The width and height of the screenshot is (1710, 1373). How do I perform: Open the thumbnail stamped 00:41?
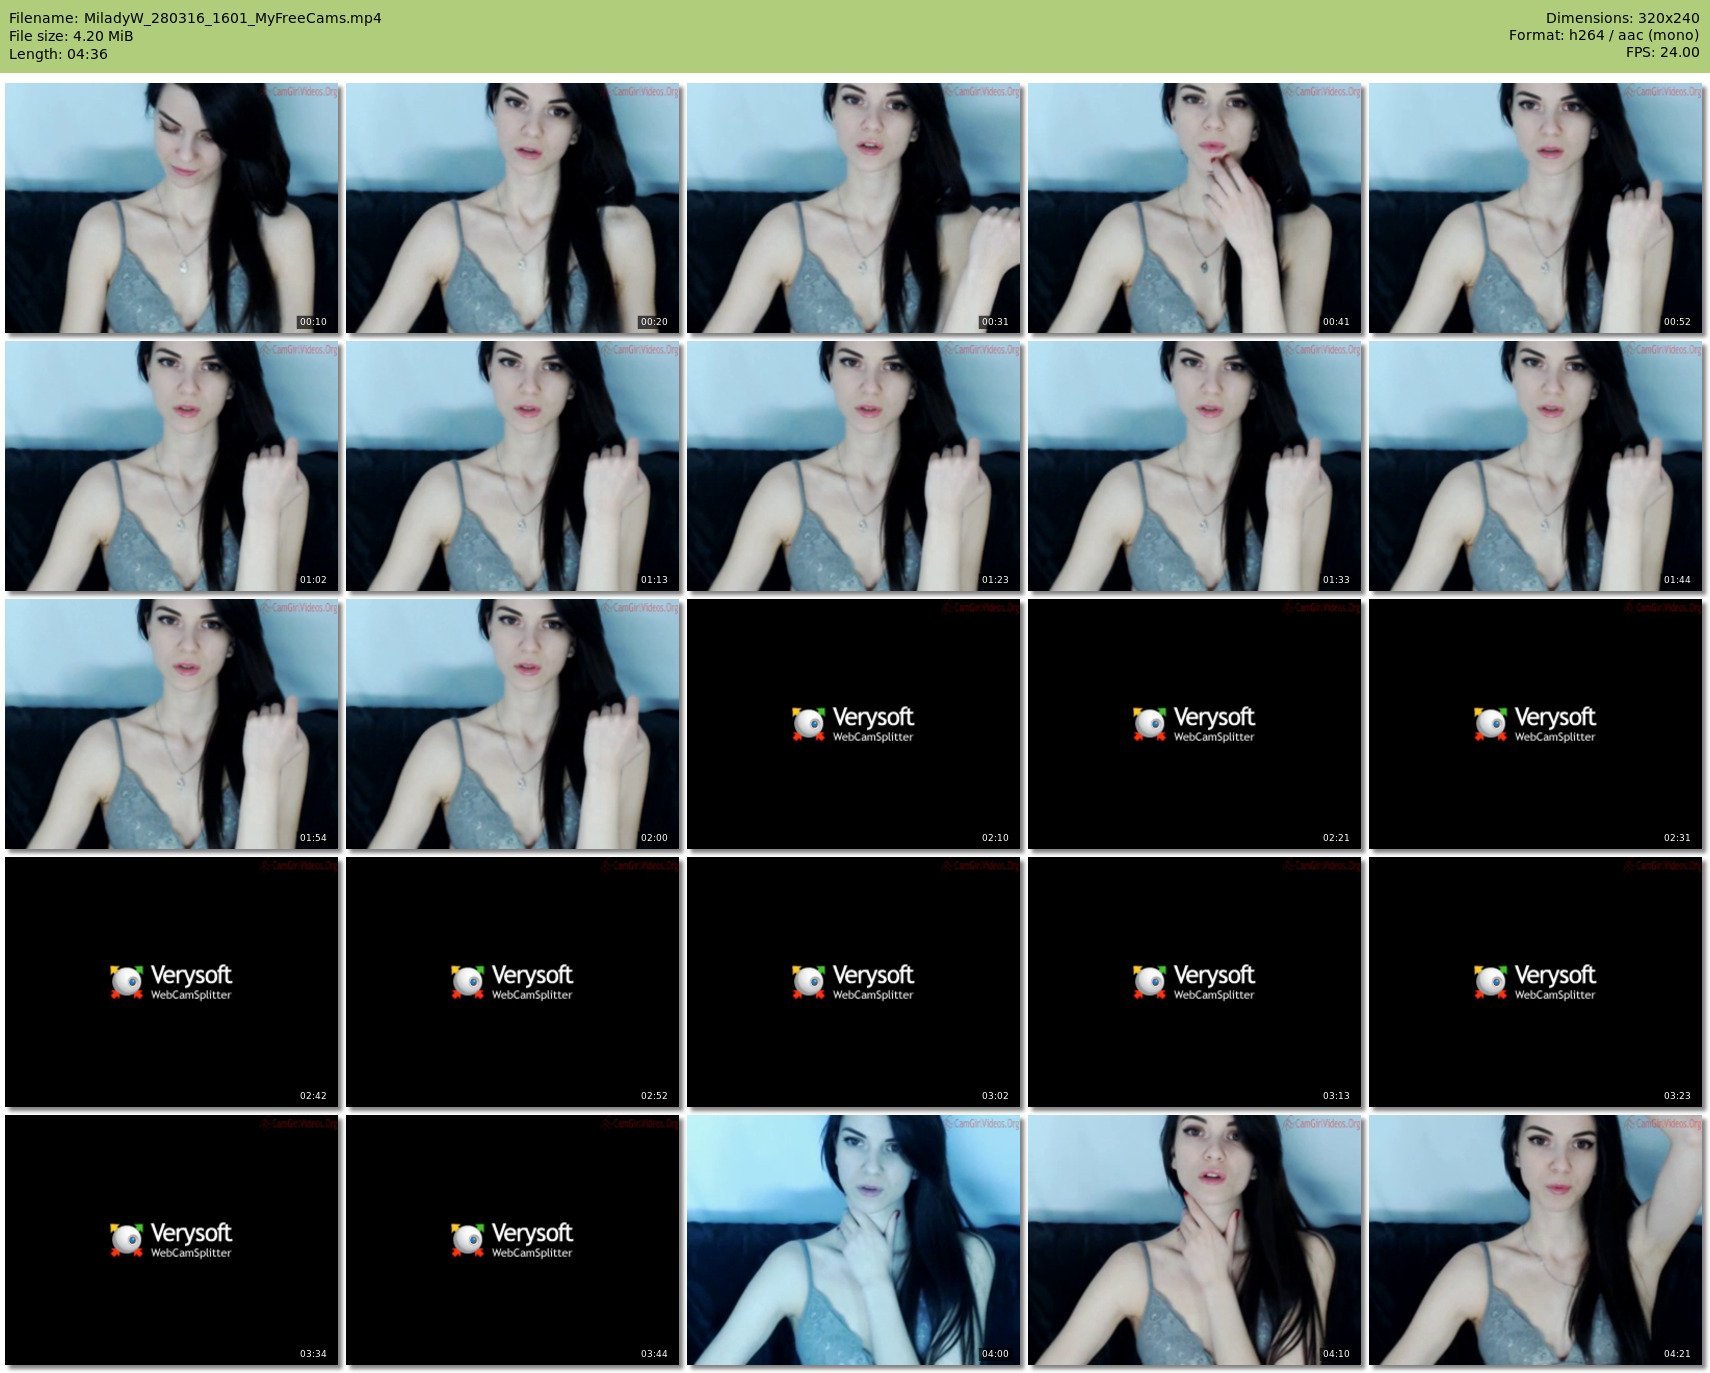click(x=1195, y=208)
